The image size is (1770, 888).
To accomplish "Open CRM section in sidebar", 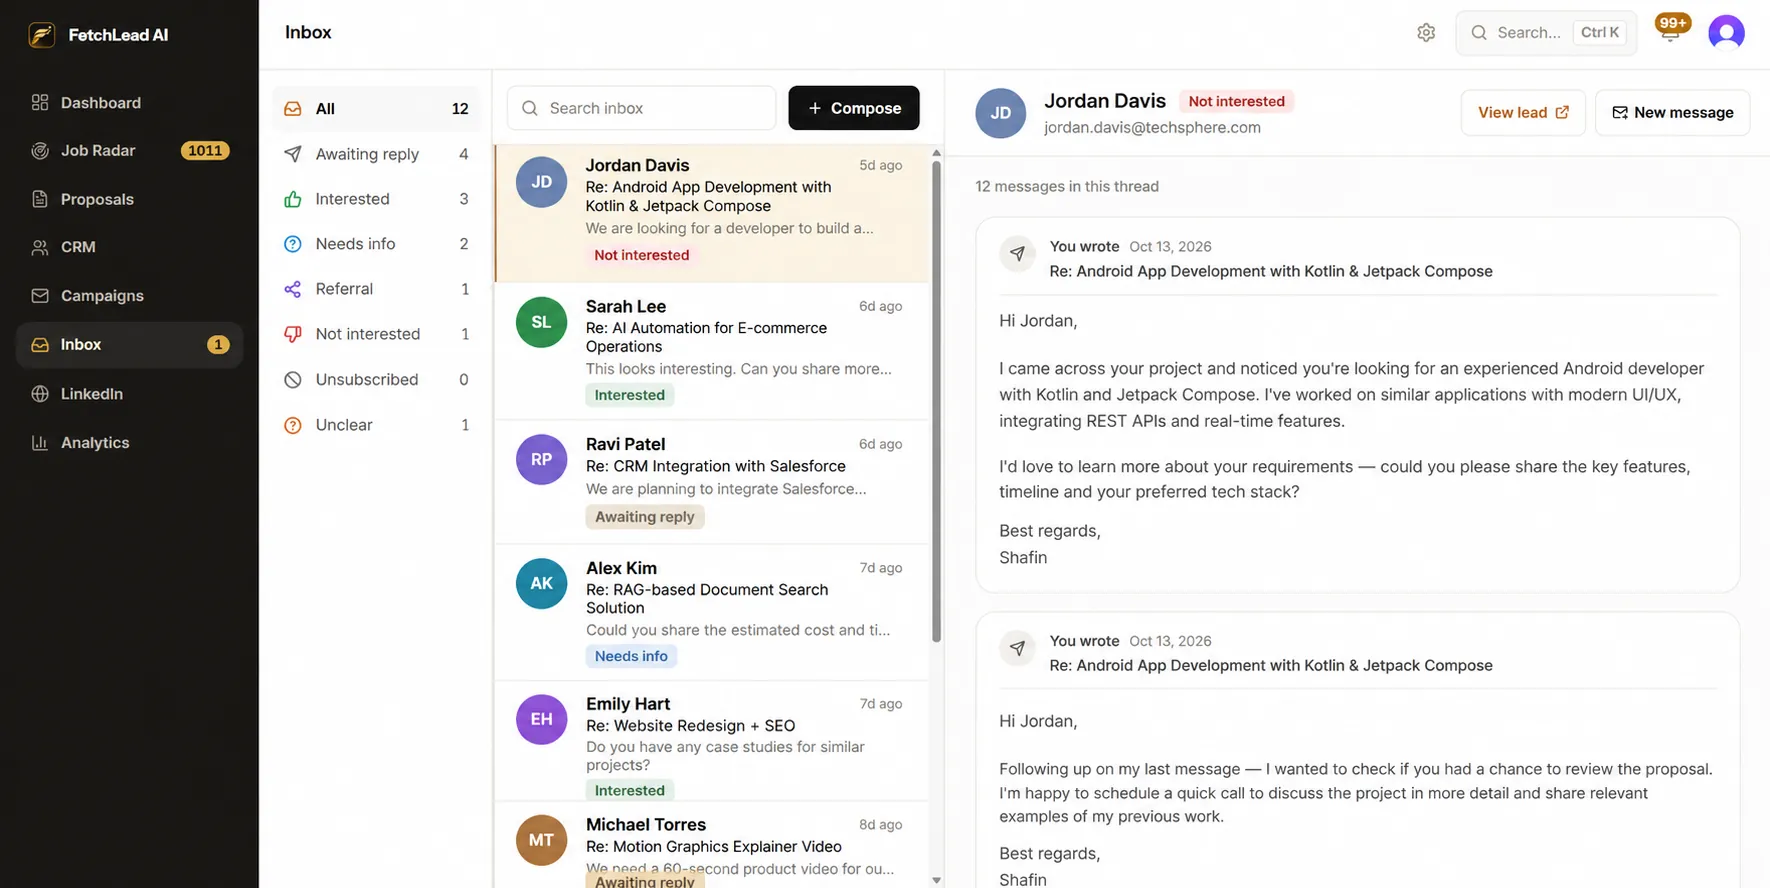I will tap(129, 247).
